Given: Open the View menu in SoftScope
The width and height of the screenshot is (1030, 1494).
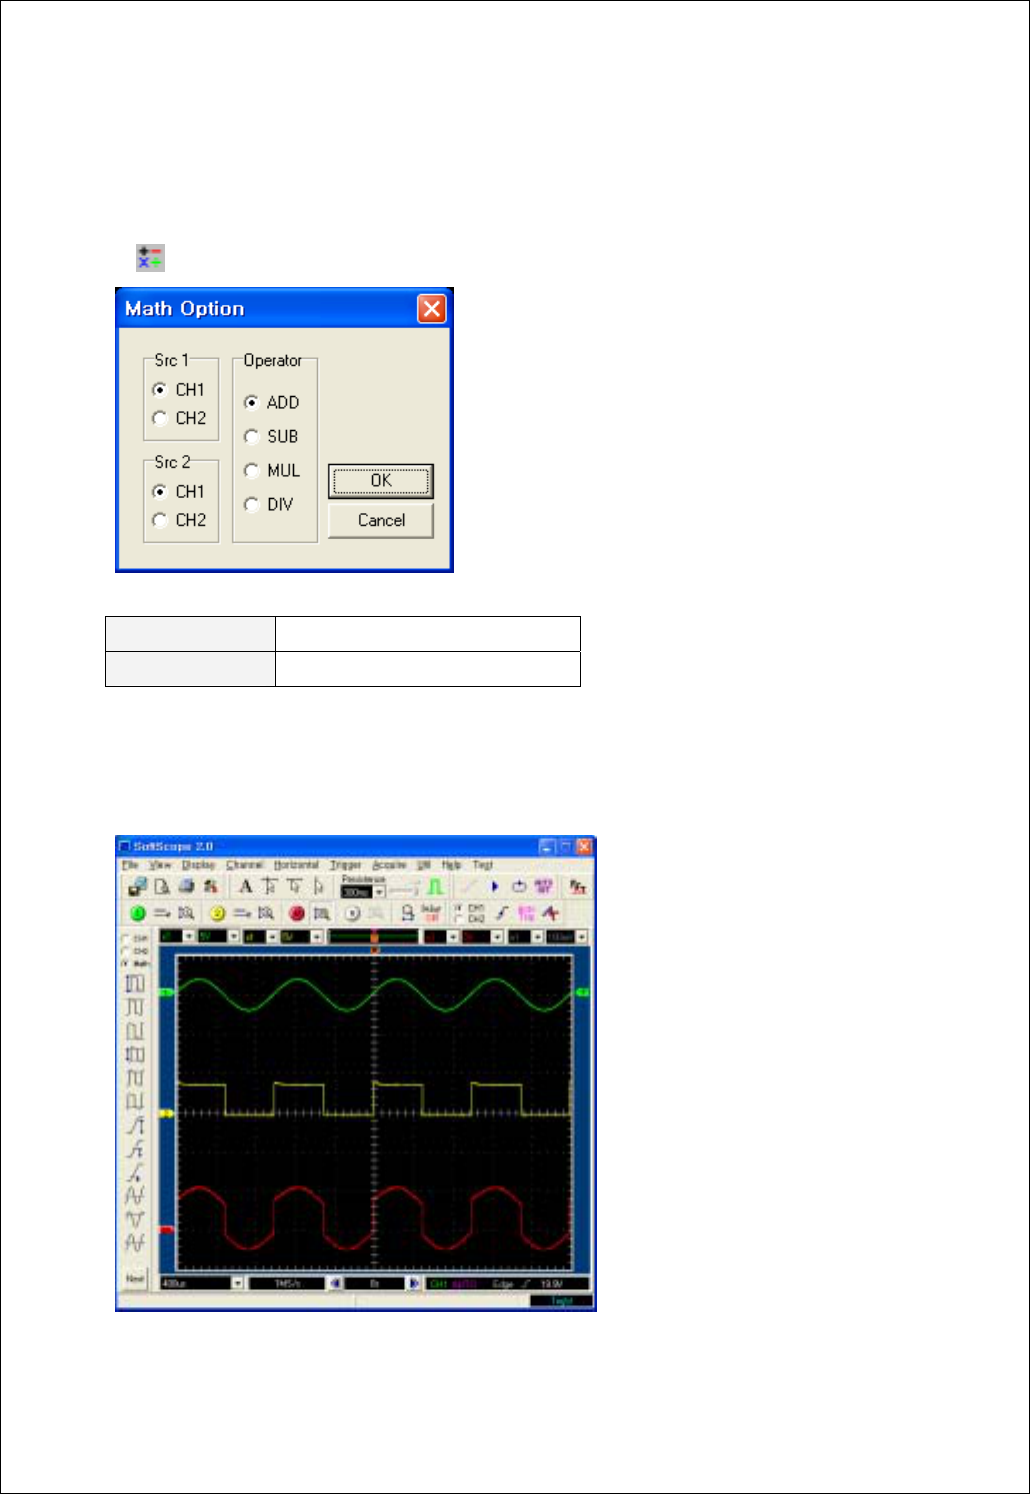Looking at the screenshot, I should (x=160, y=865).
